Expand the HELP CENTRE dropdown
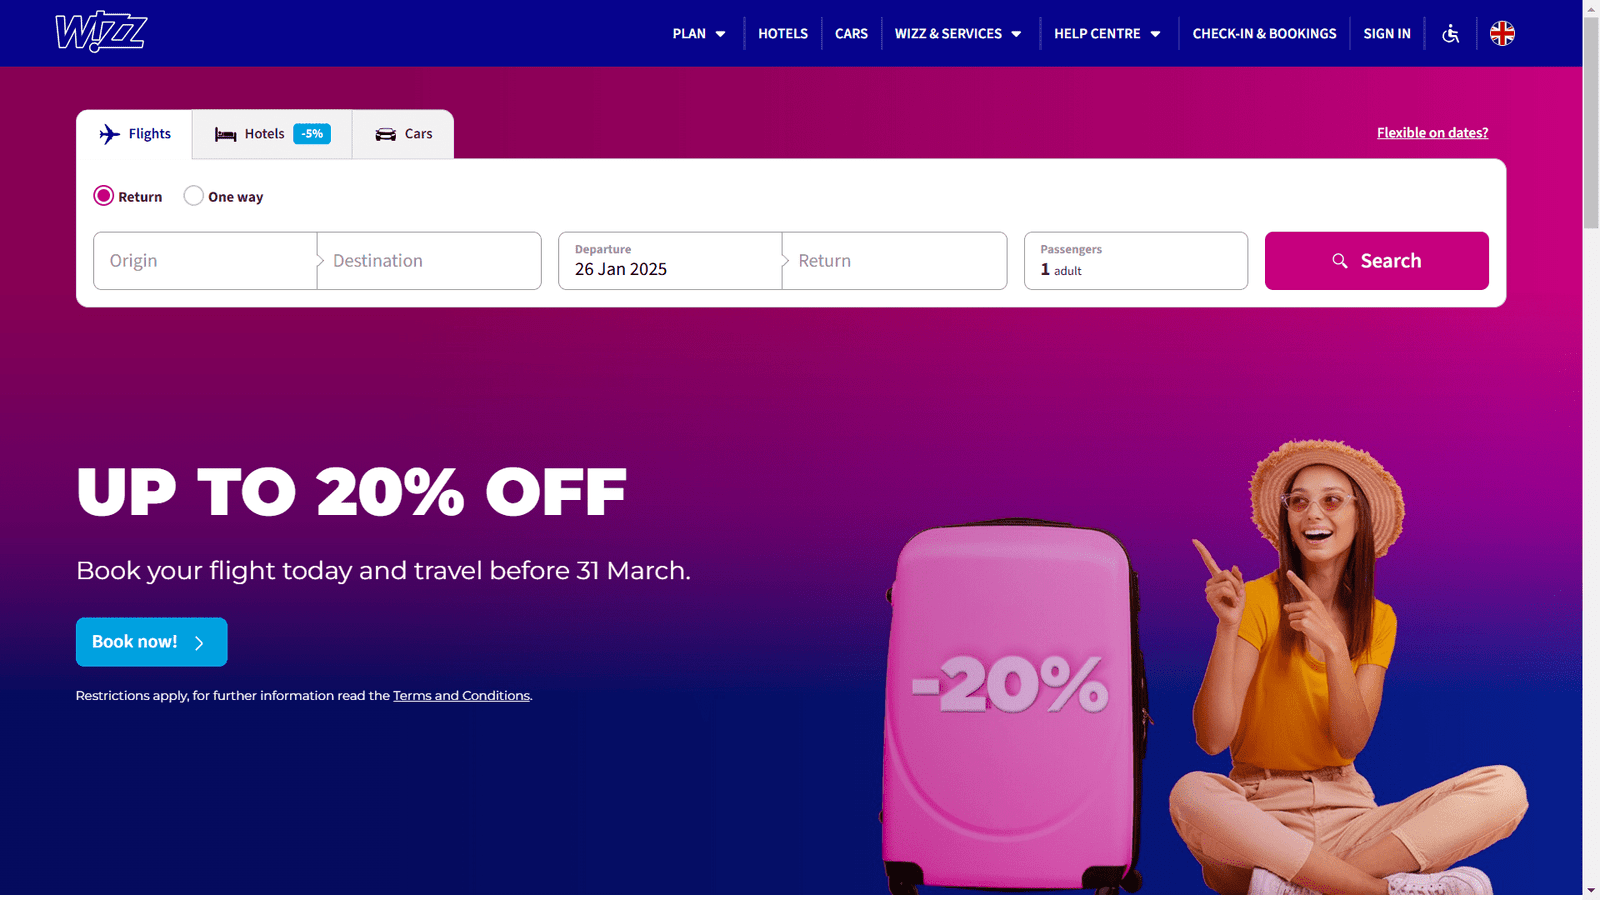 1107,34
